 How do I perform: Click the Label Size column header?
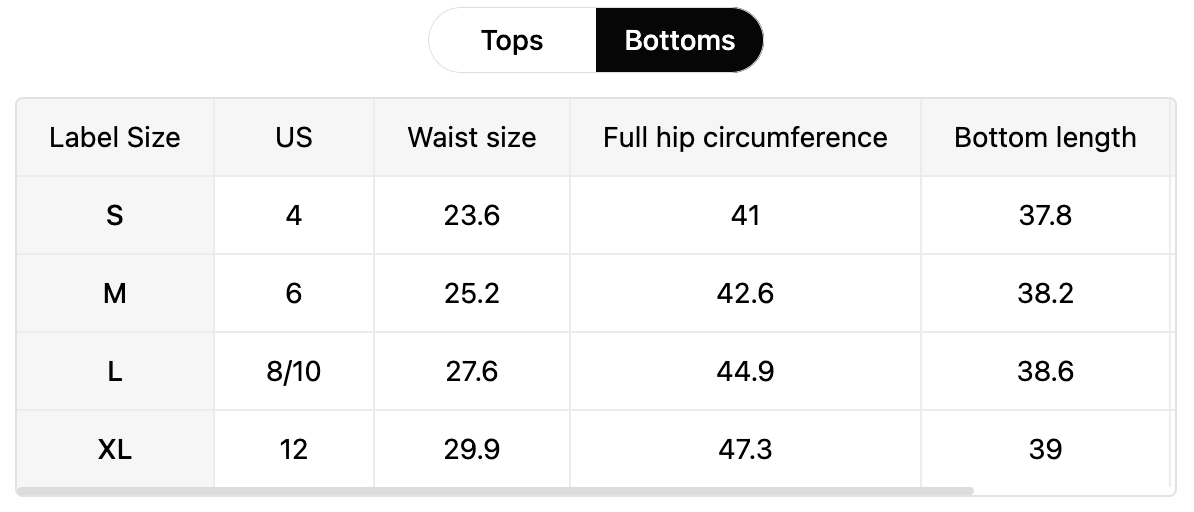point(115,138)
